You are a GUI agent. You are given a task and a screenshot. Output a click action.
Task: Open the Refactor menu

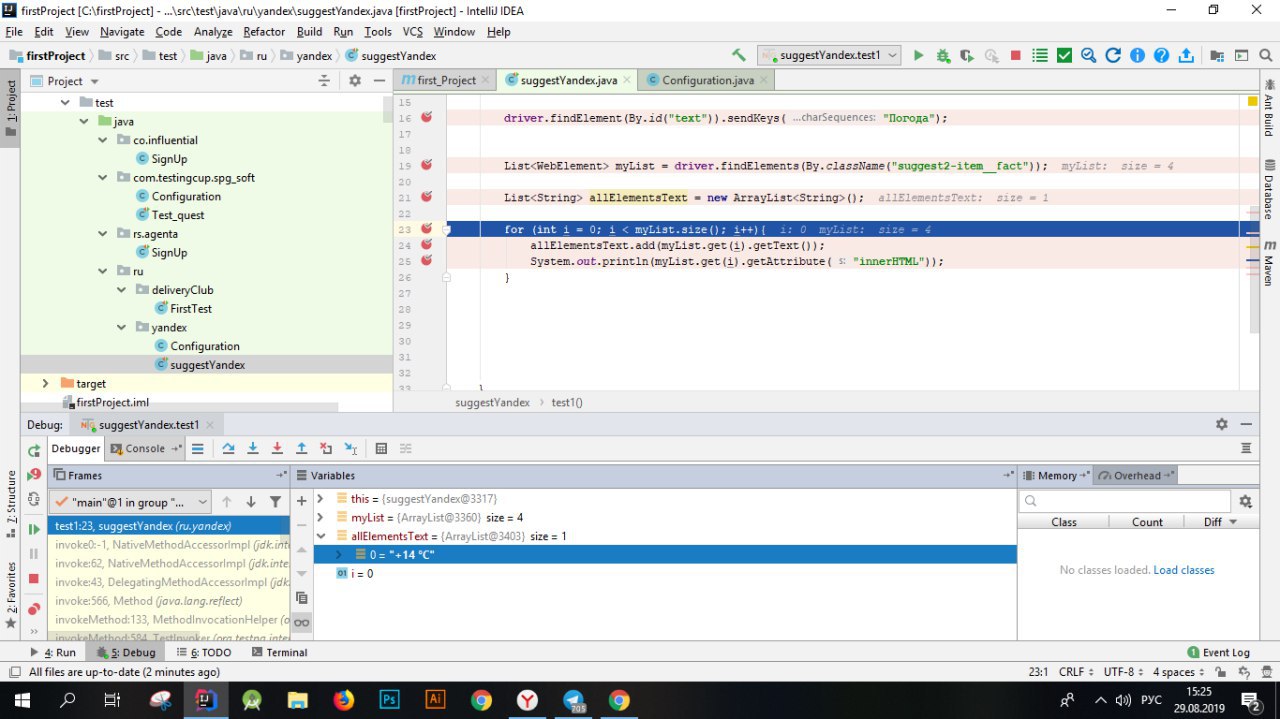click(x=264, y=32)
